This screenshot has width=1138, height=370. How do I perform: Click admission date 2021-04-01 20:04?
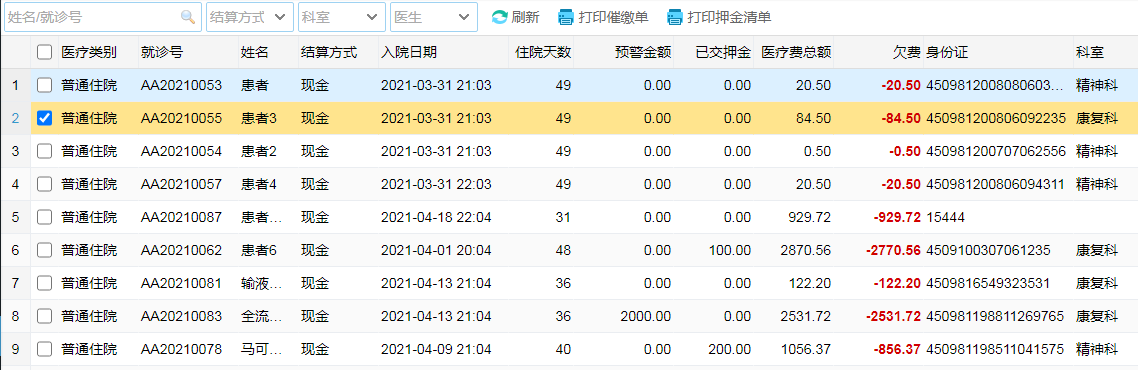(436, 250)
